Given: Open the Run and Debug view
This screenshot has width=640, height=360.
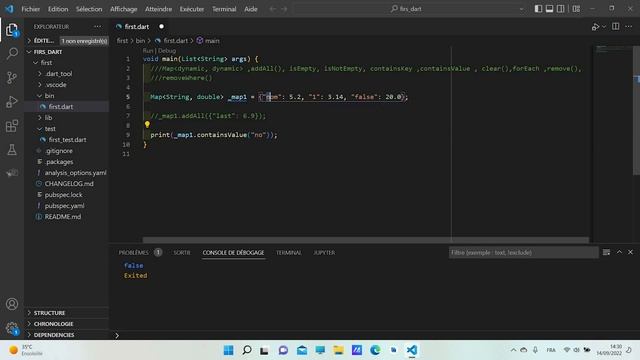Looking at the screenshot, I should click(12, 102).
